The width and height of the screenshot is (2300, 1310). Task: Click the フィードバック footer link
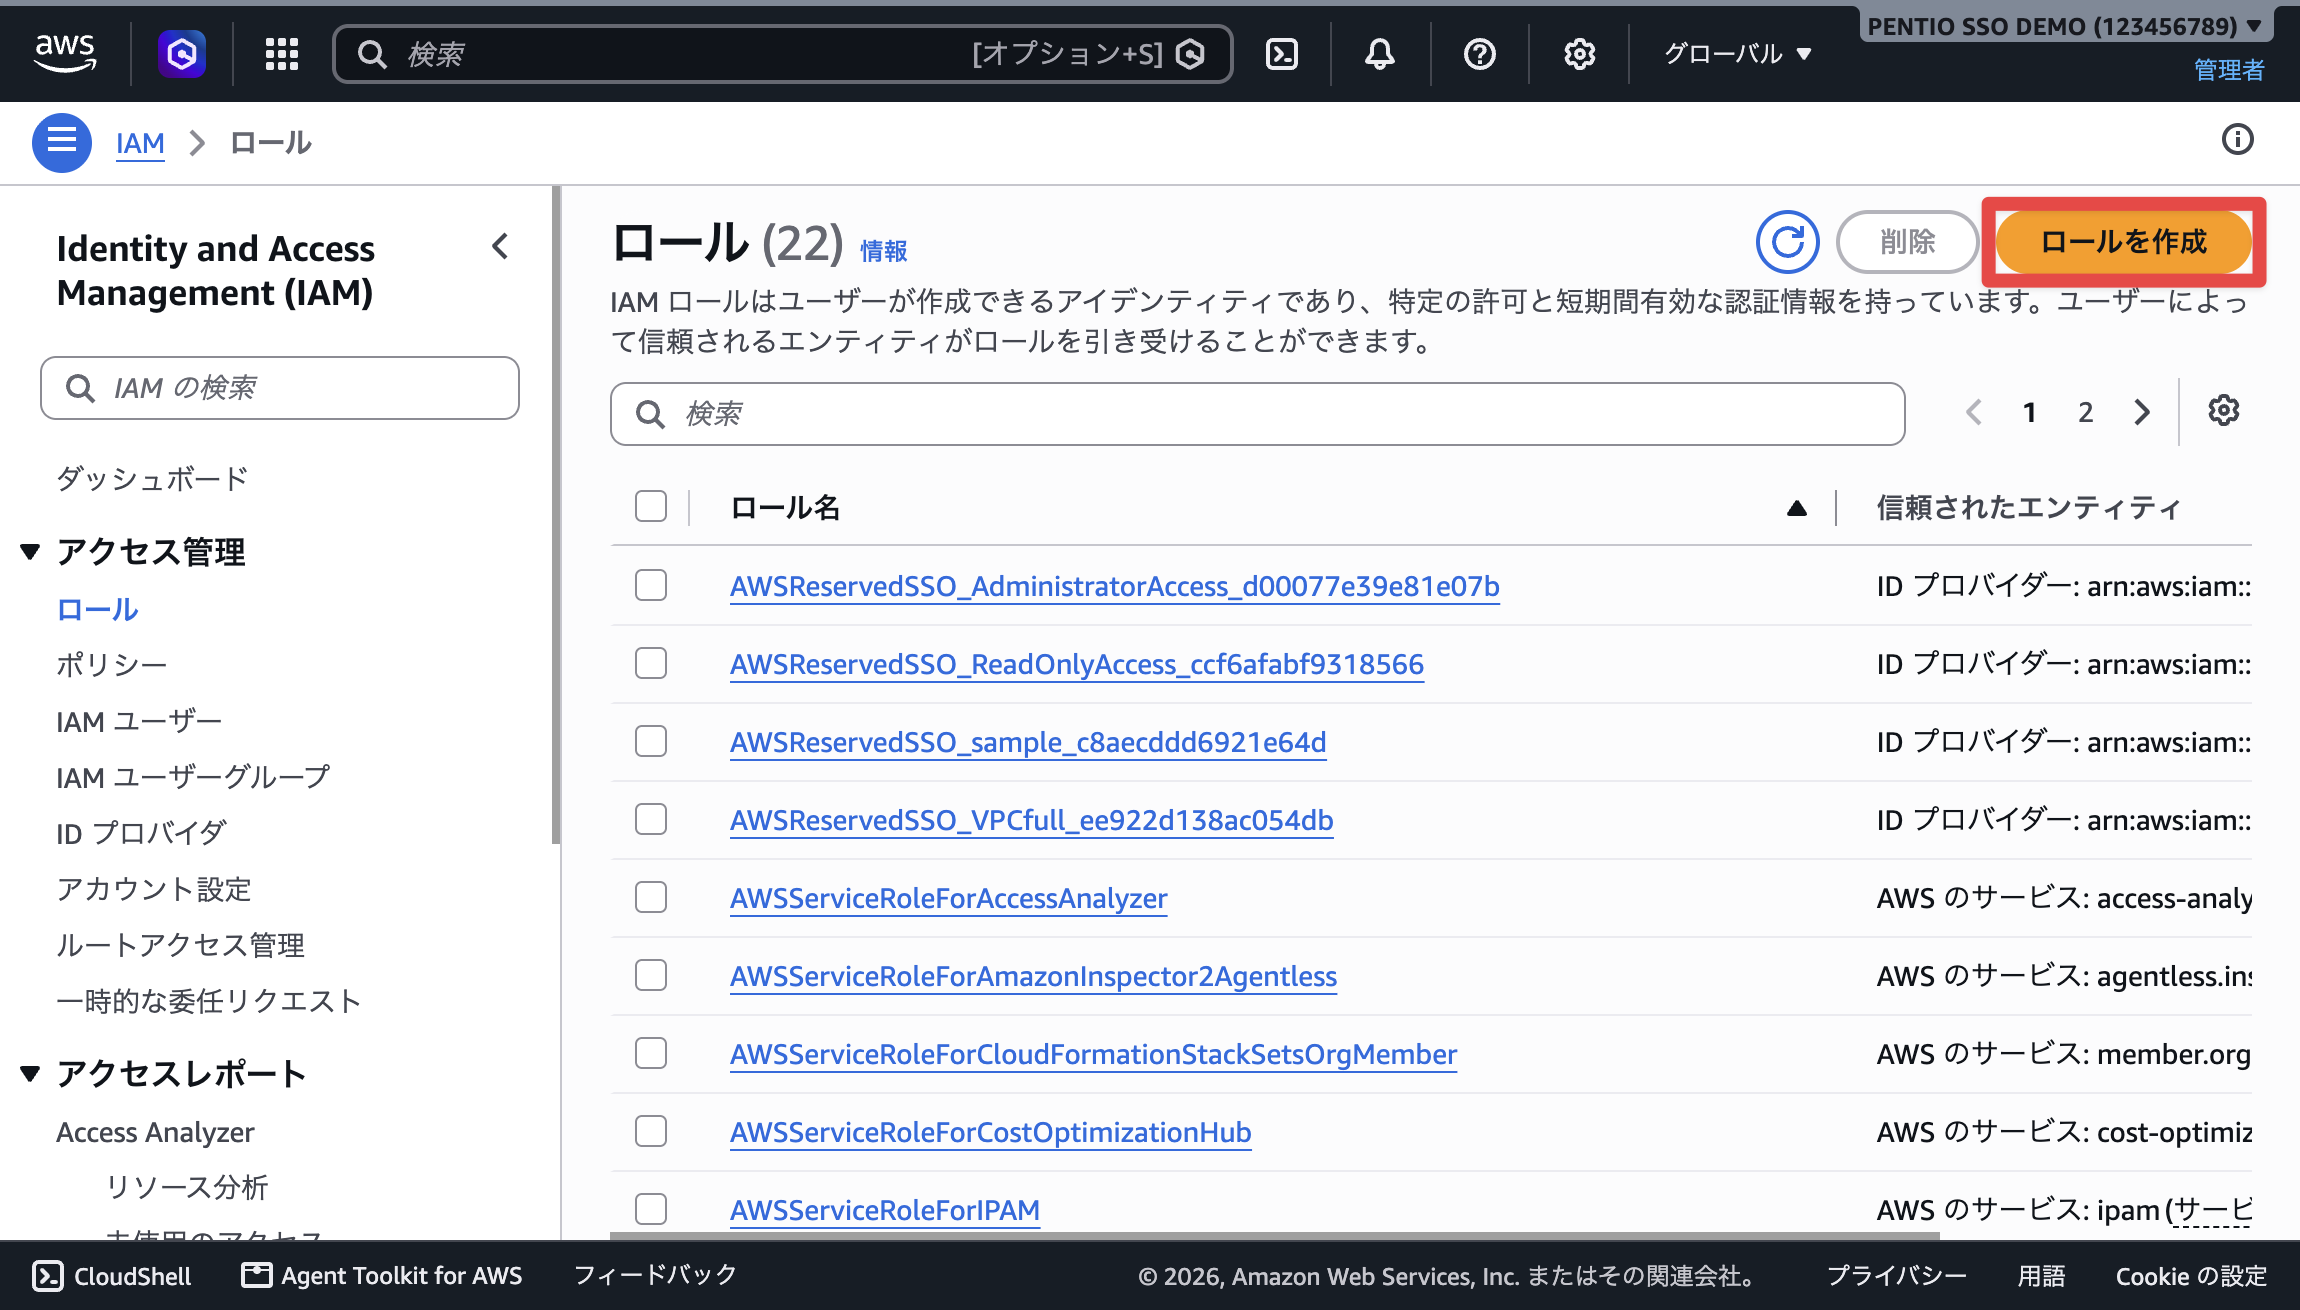click(x=656, y=1275)
